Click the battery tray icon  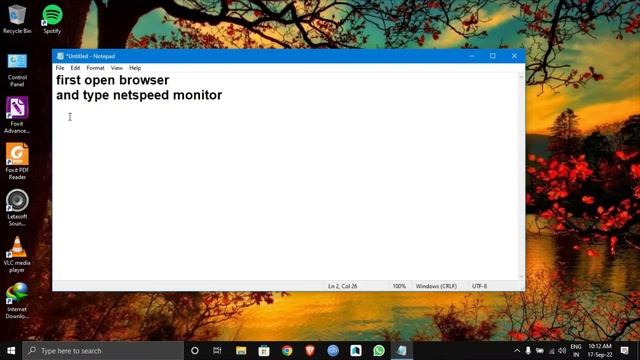point(540,351)
